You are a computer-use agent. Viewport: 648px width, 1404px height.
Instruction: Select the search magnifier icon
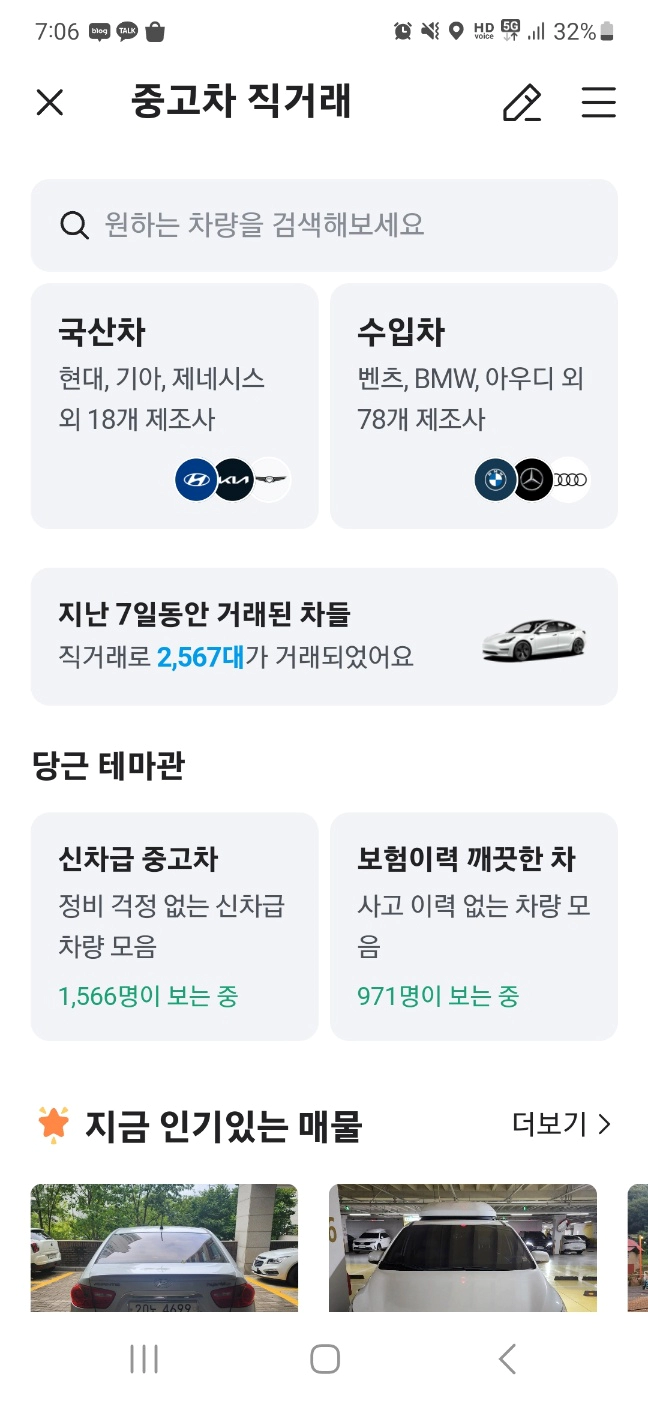tap(75, 225)
